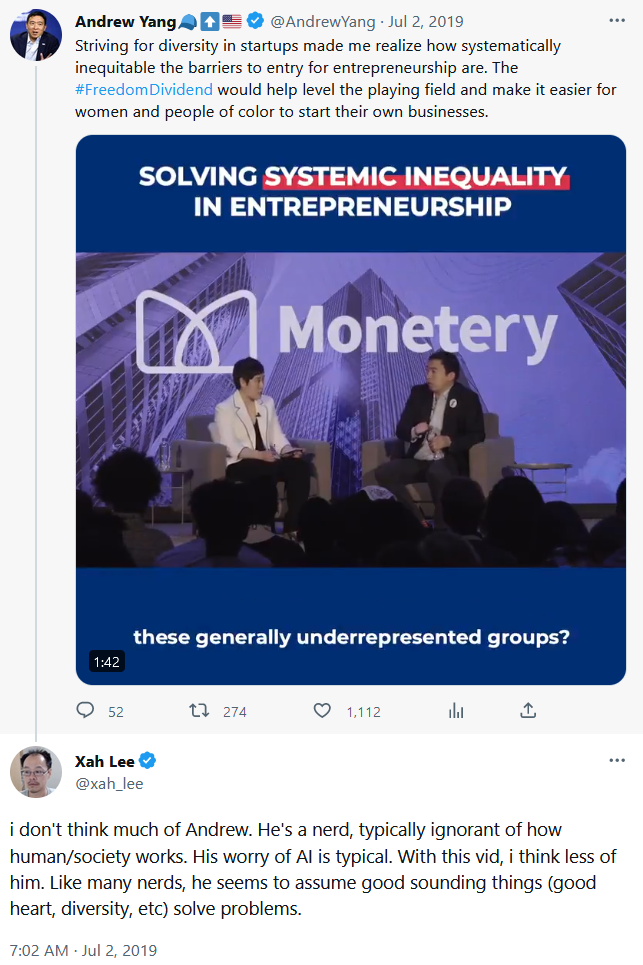Click Andrew Yang's verified badge

point(254,22)
